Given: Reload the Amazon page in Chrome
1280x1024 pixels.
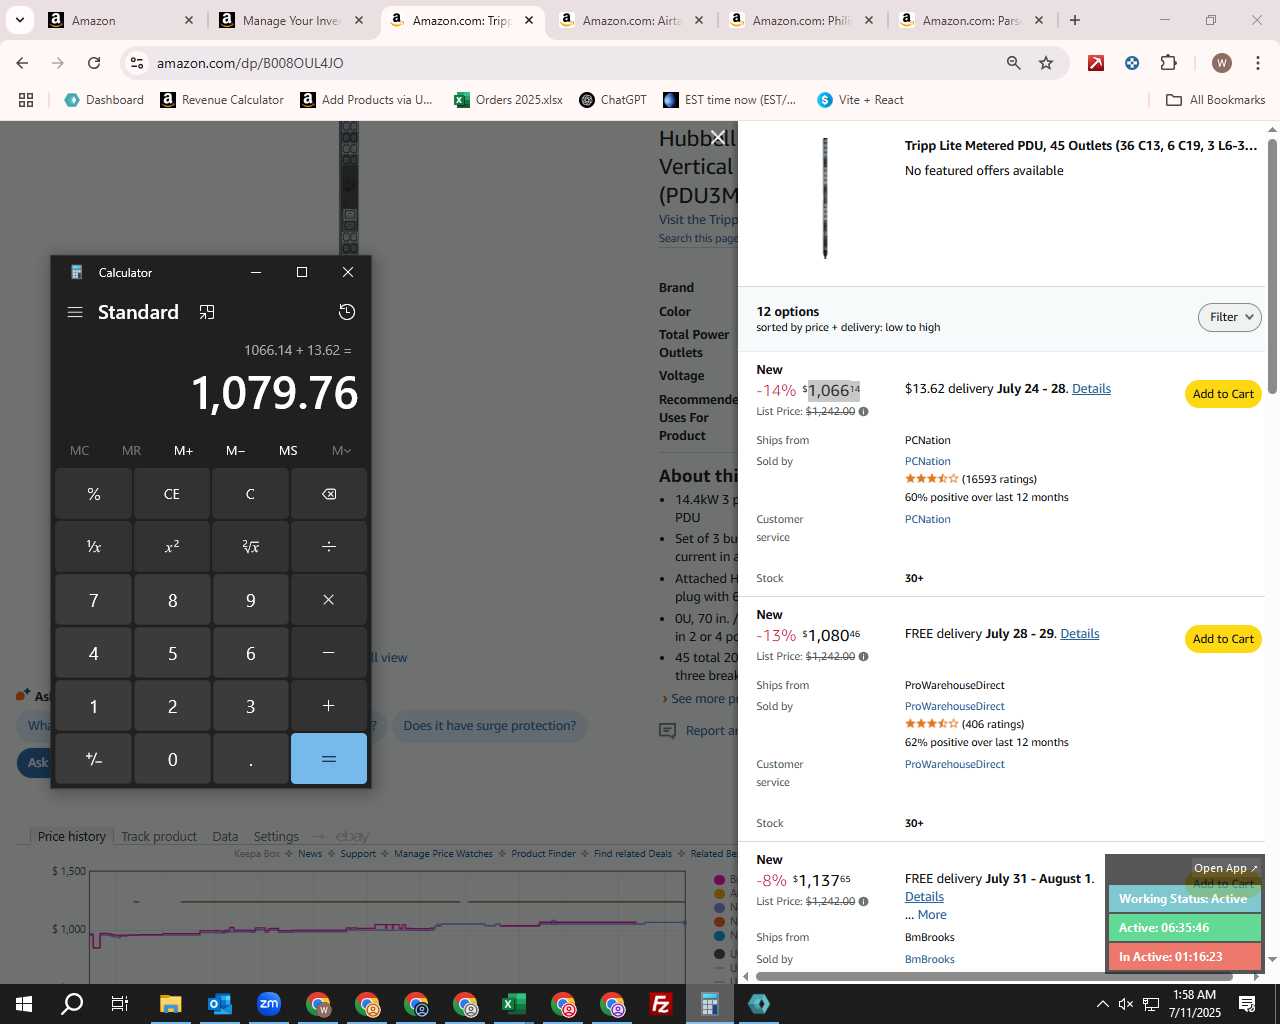Looking at the screenshot, I should [x=94, y=63].
